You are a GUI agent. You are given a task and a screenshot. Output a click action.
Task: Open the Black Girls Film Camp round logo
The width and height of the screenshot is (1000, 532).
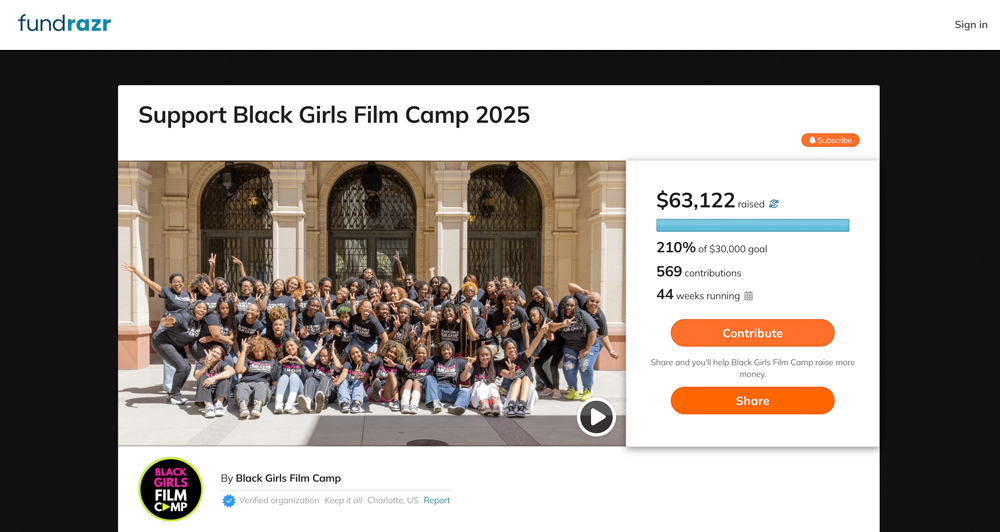pyautogui.click(x=171, y=489)
